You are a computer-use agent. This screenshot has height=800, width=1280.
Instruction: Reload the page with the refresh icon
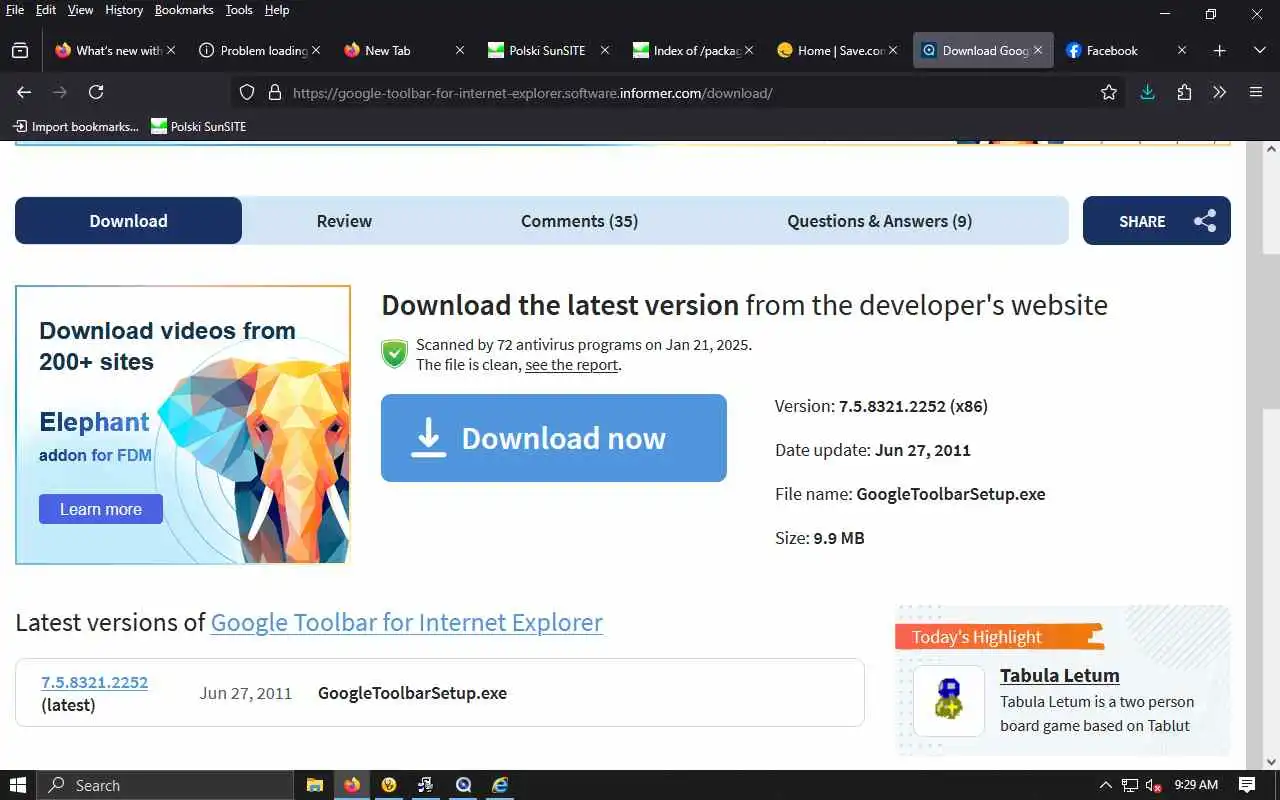[96, 92]
